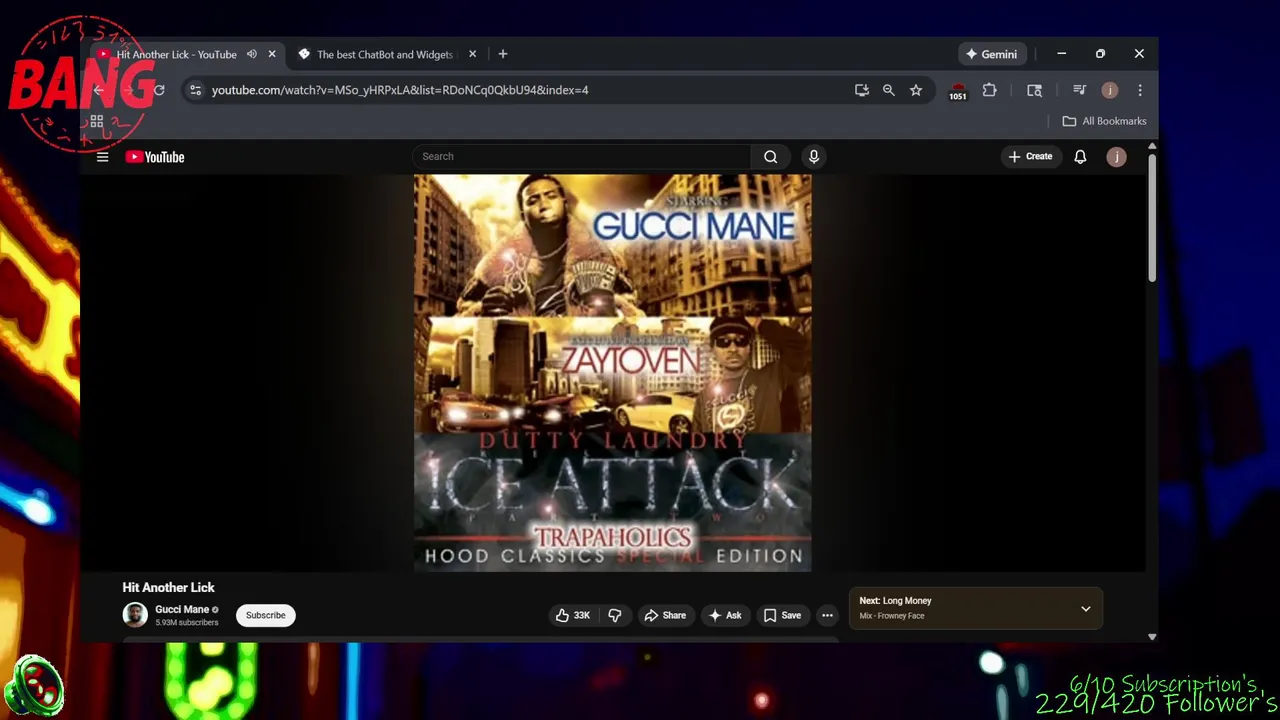
Task: Click inside the YouTube Search field
Action: 581,157
